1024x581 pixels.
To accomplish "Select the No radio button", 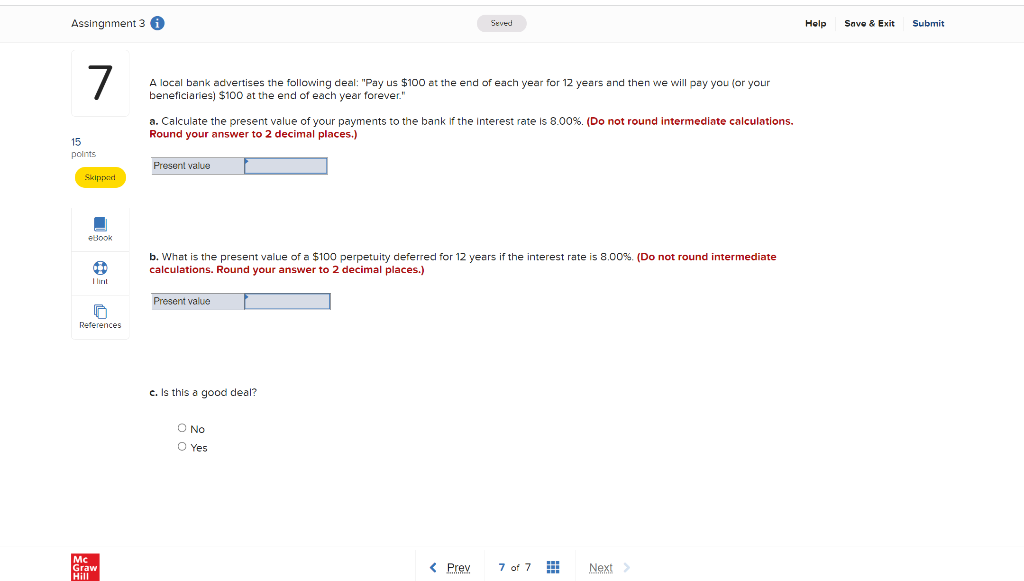I will pos(180,428).
